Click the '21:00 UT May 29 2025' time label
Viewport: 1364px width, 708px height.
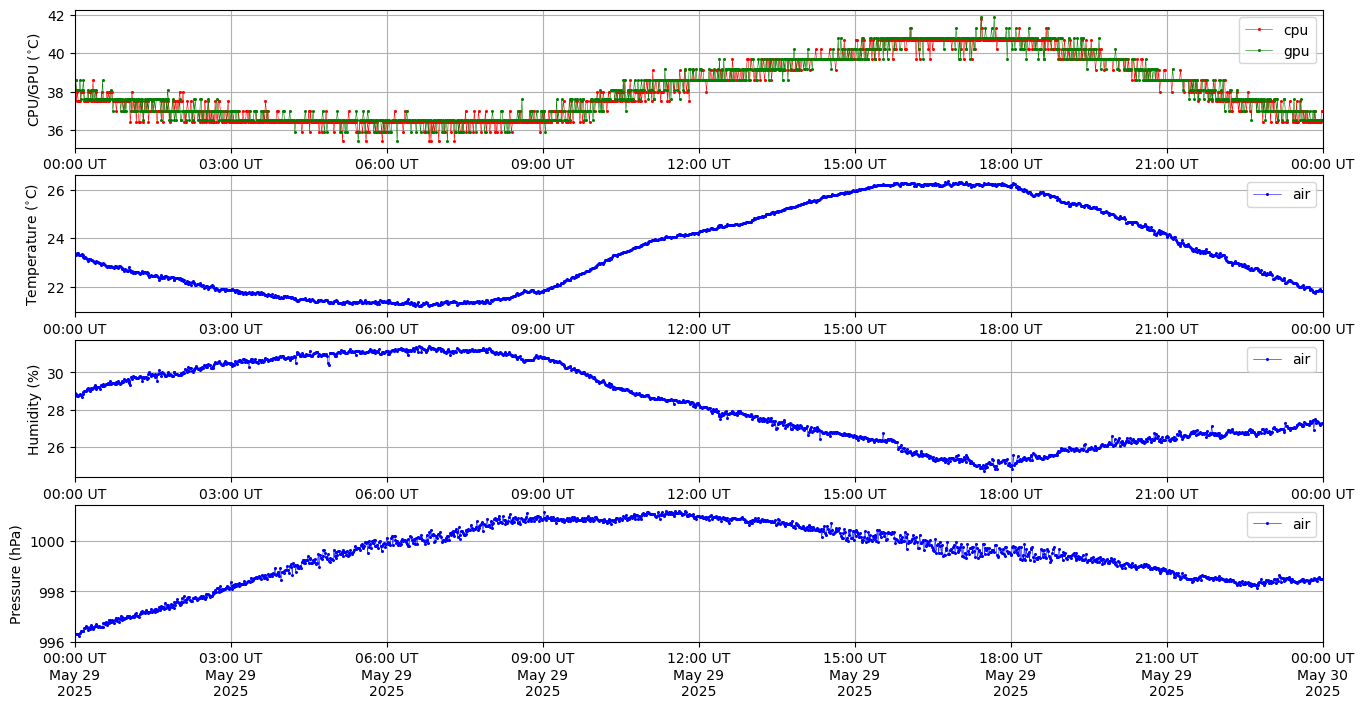coord(1167,674)
